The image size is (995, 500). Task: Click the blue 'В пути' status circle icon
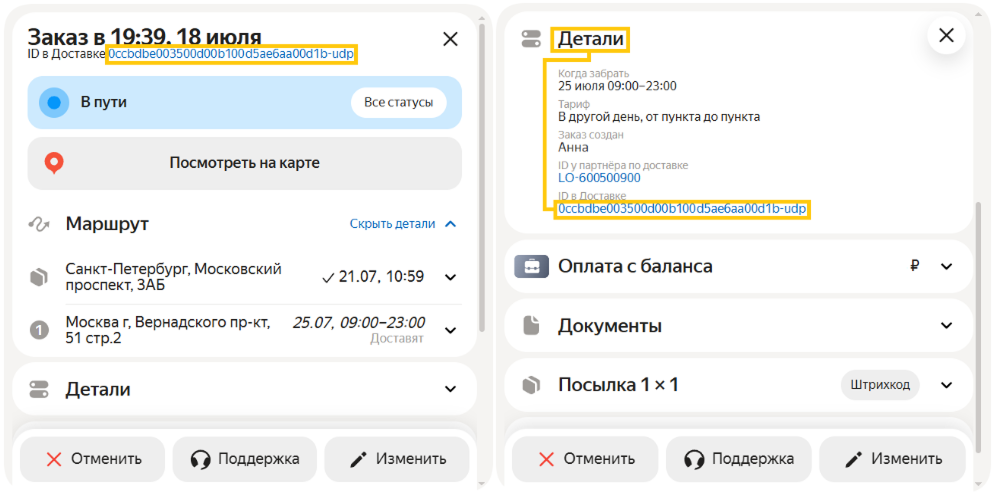[x=54, y=102]
